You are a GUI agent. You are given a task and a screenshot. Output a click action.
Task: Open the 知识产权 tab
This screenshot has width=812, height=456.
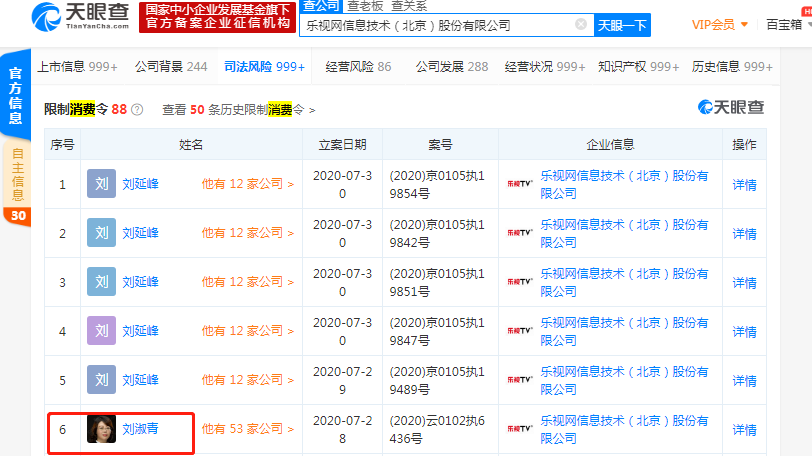(x=639, y=67)
